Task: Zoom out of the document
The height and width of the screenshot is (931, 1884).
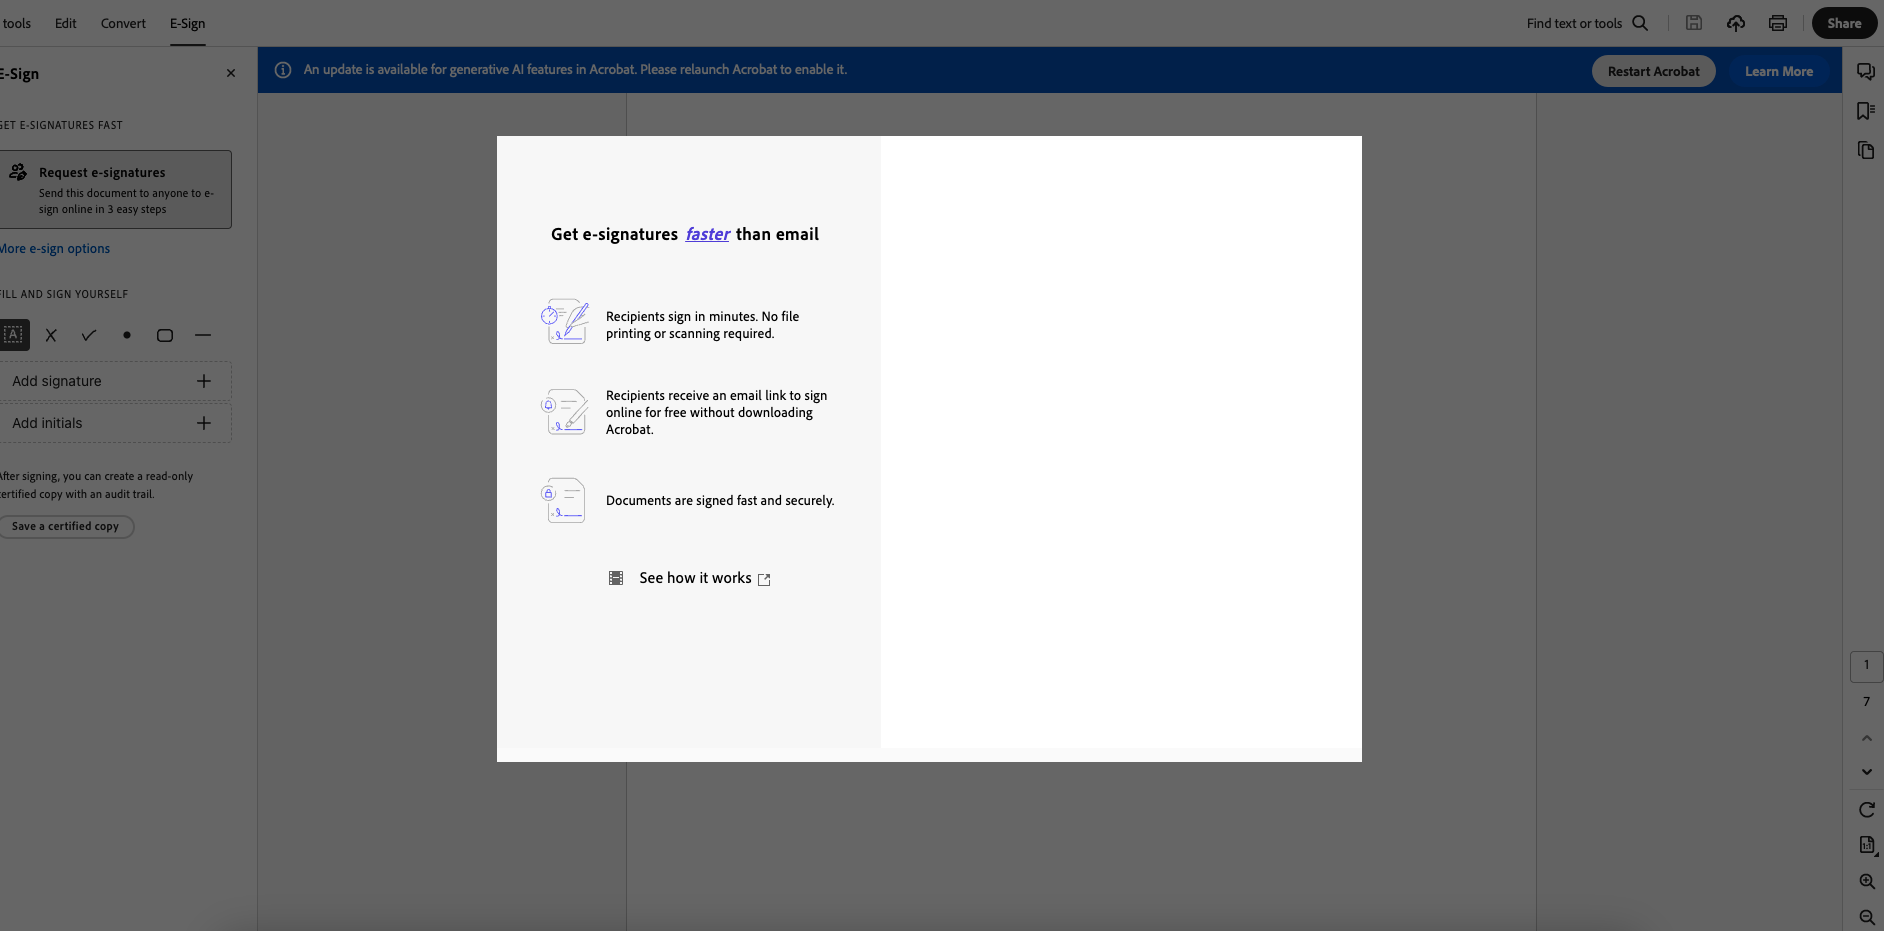Action: click(x=1866, y=917)
